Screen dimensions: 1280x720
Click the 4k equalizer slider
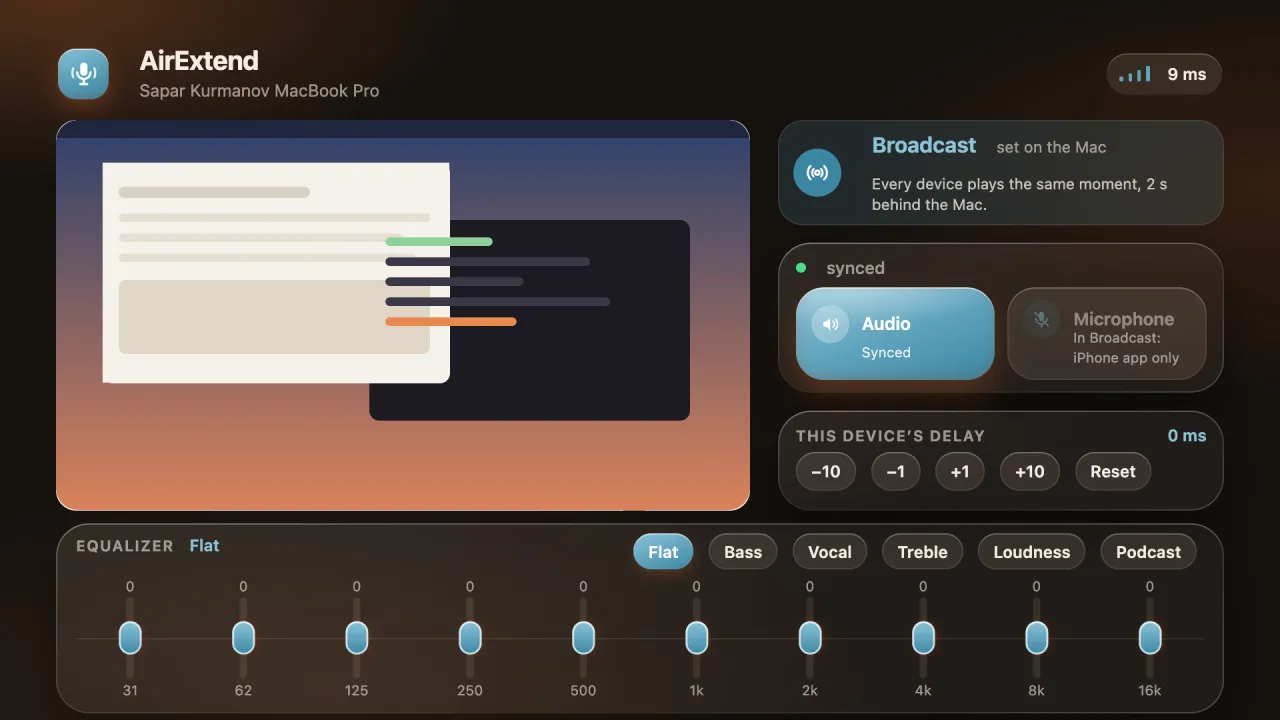[x=923, y=638]
